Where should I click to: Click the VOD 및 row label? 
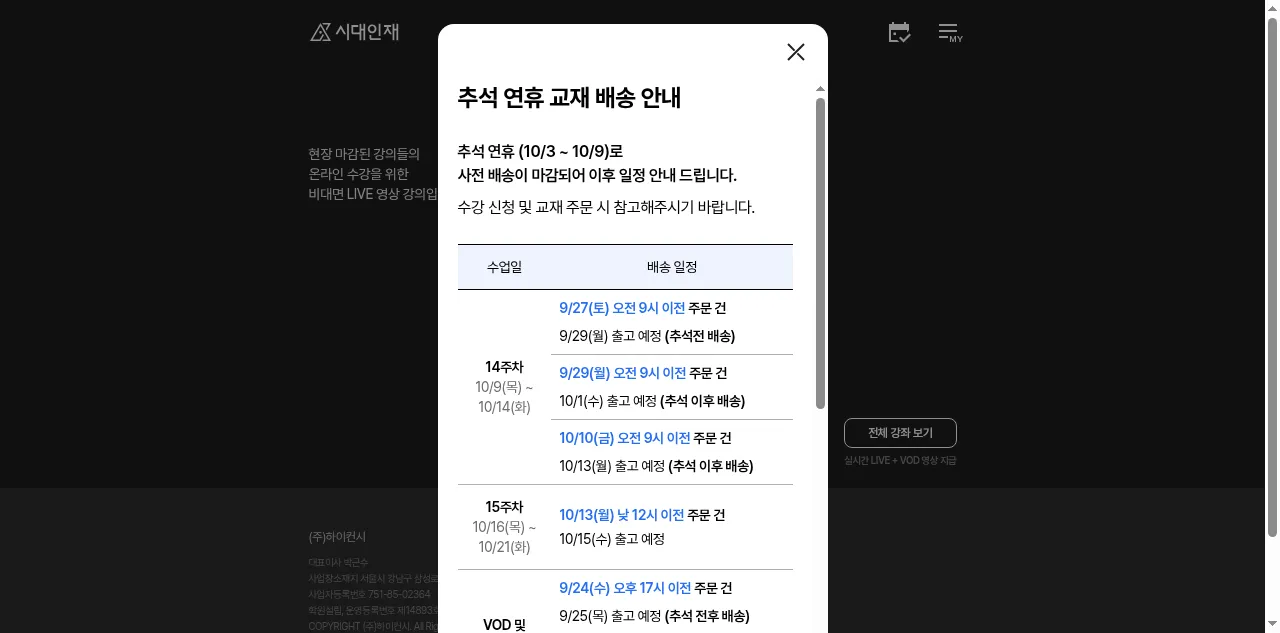pyautogui.click(x=504, y=625)
